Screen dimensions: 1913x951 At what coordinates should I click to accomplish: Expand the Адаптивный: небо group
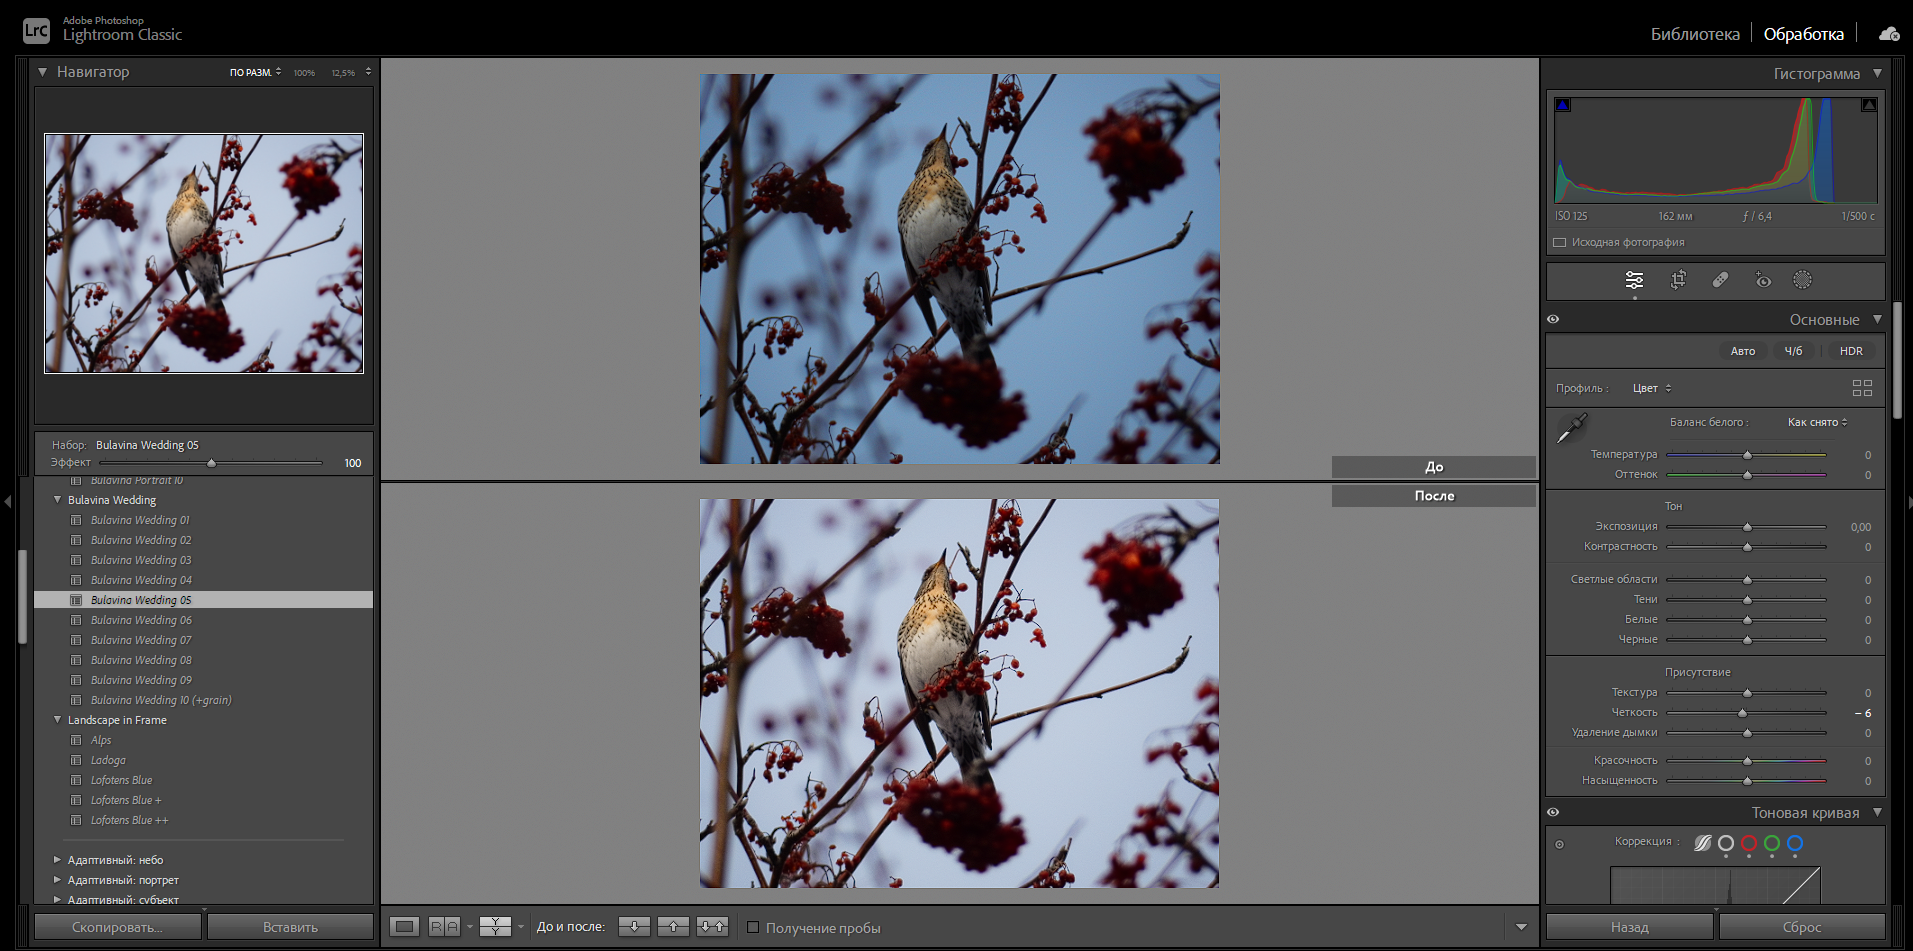[x=57, y=860]
